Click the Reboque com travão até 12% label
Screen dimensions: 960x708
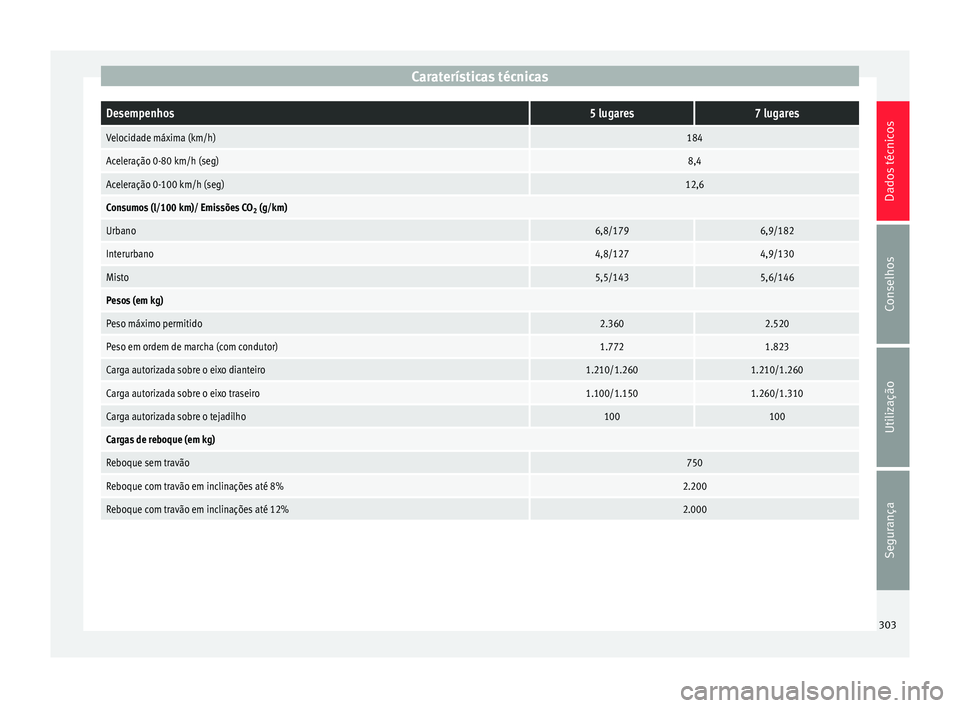click(197, 510)
